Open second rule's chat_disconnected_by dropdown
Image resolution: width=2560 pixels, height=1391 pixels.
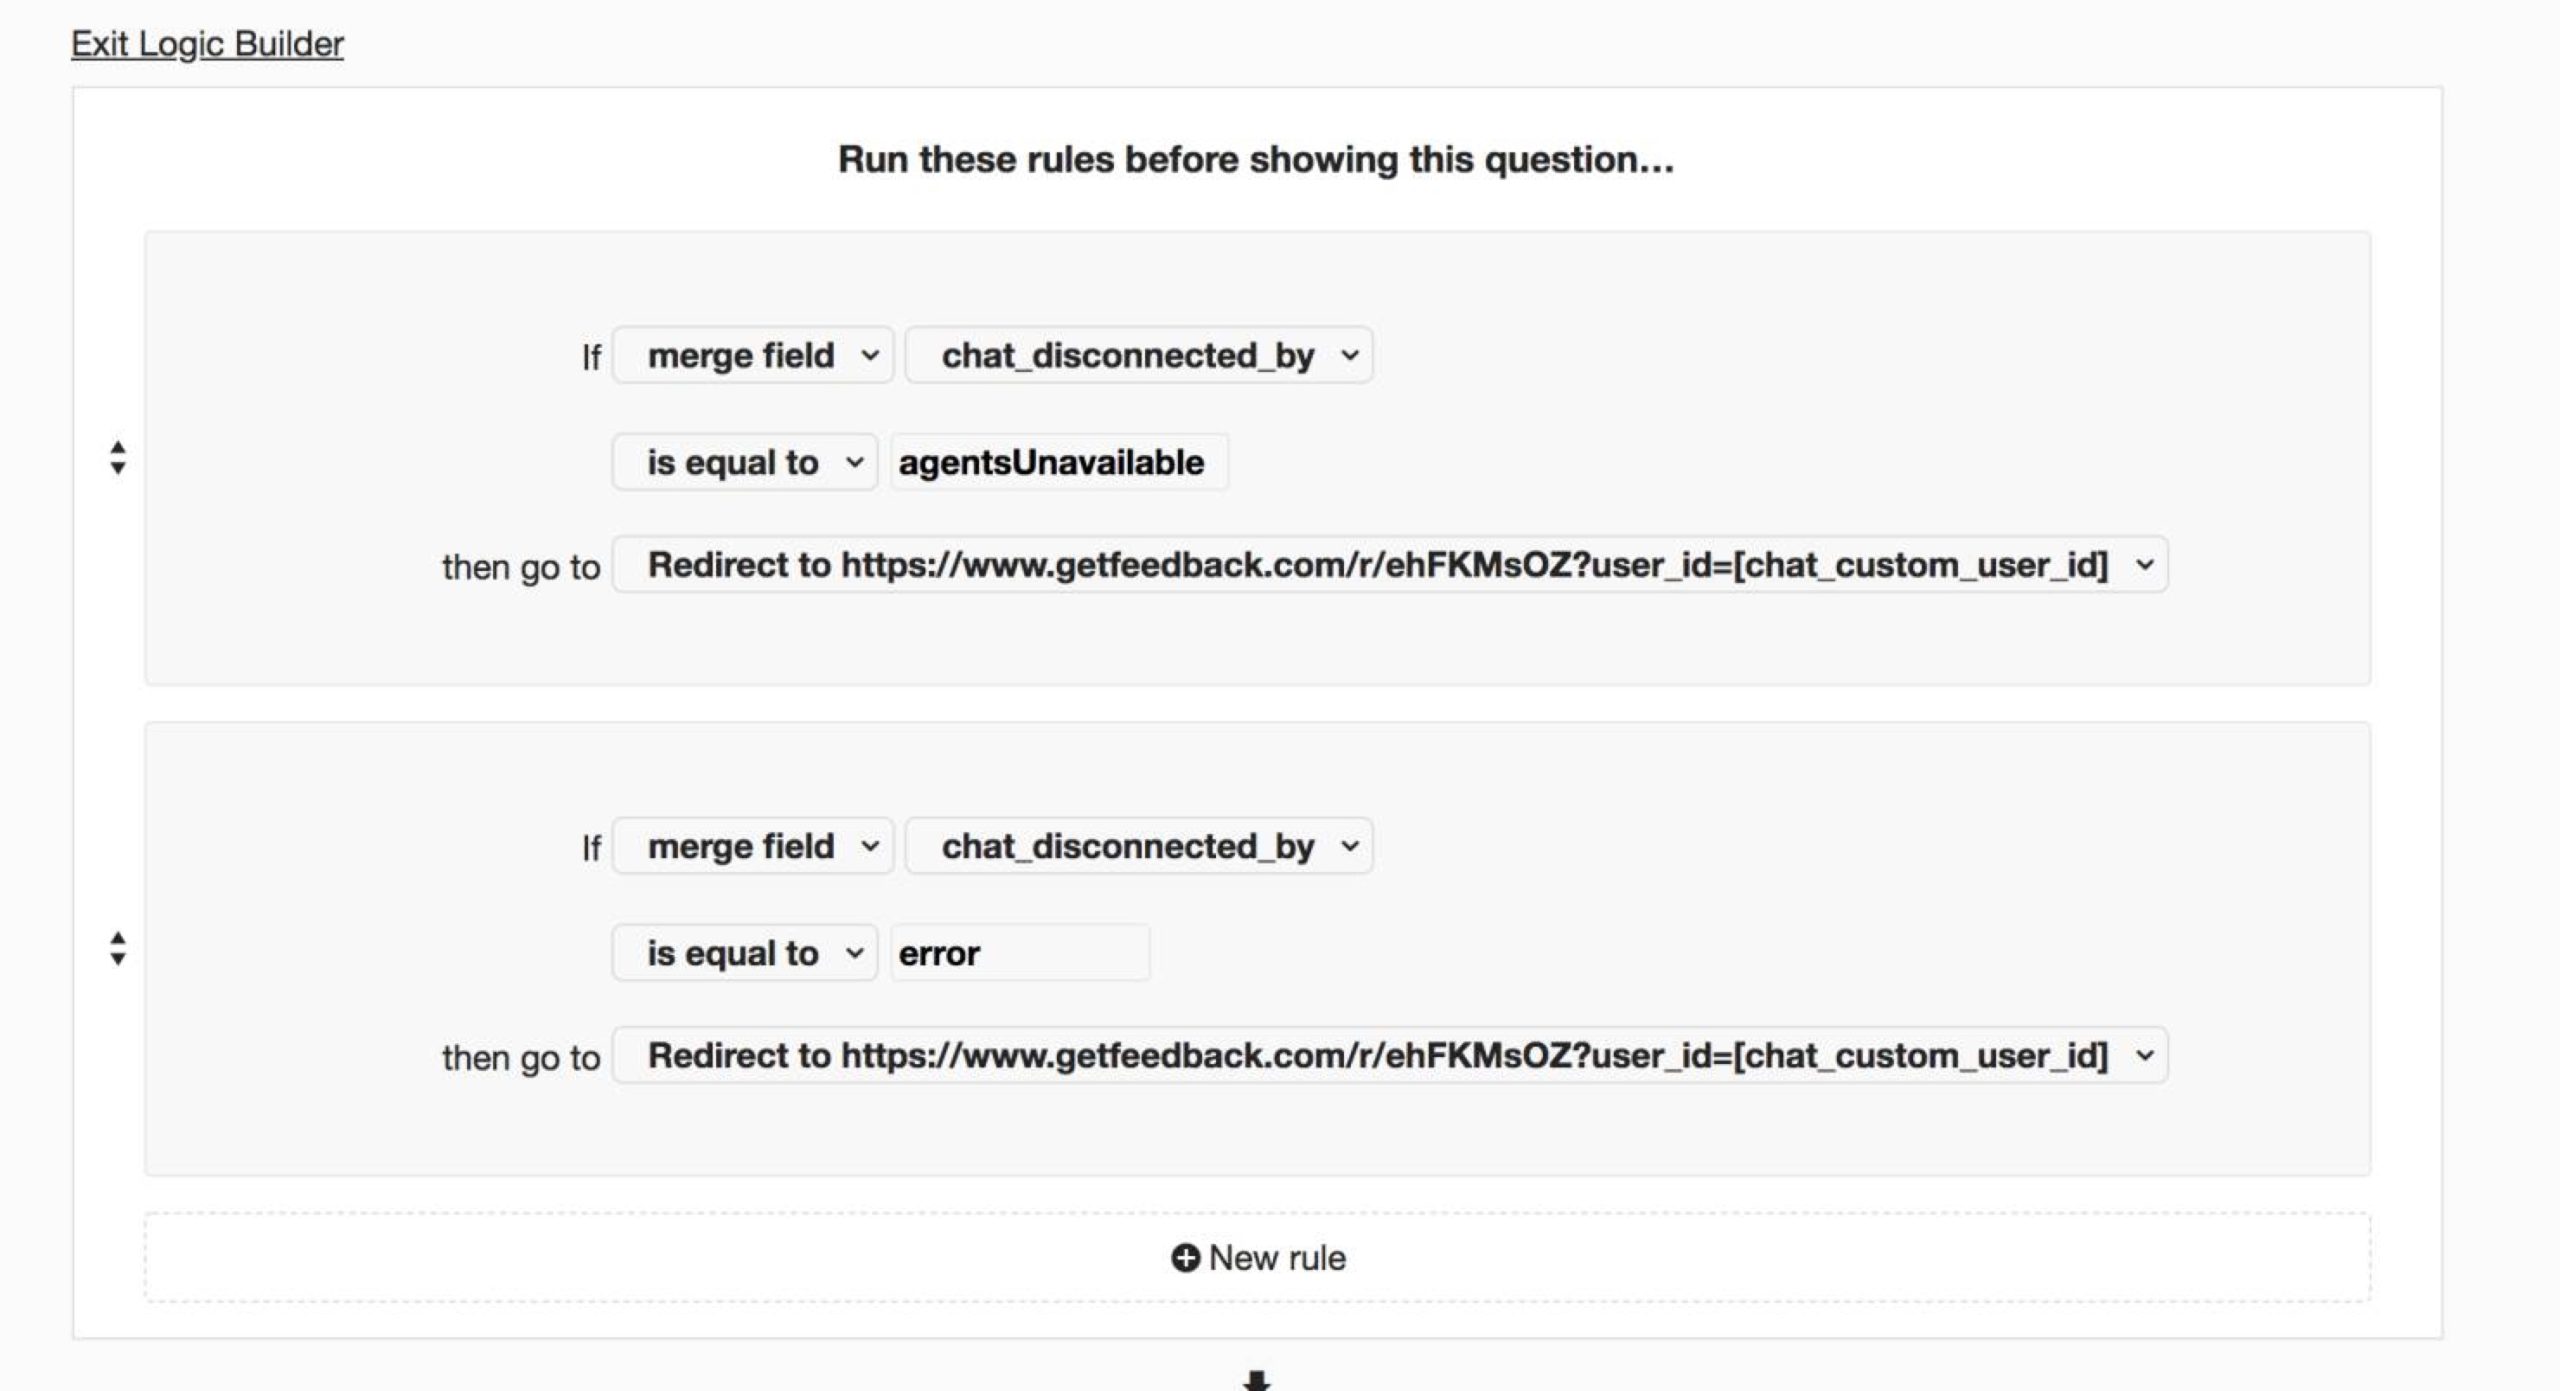pos(1139,846)
